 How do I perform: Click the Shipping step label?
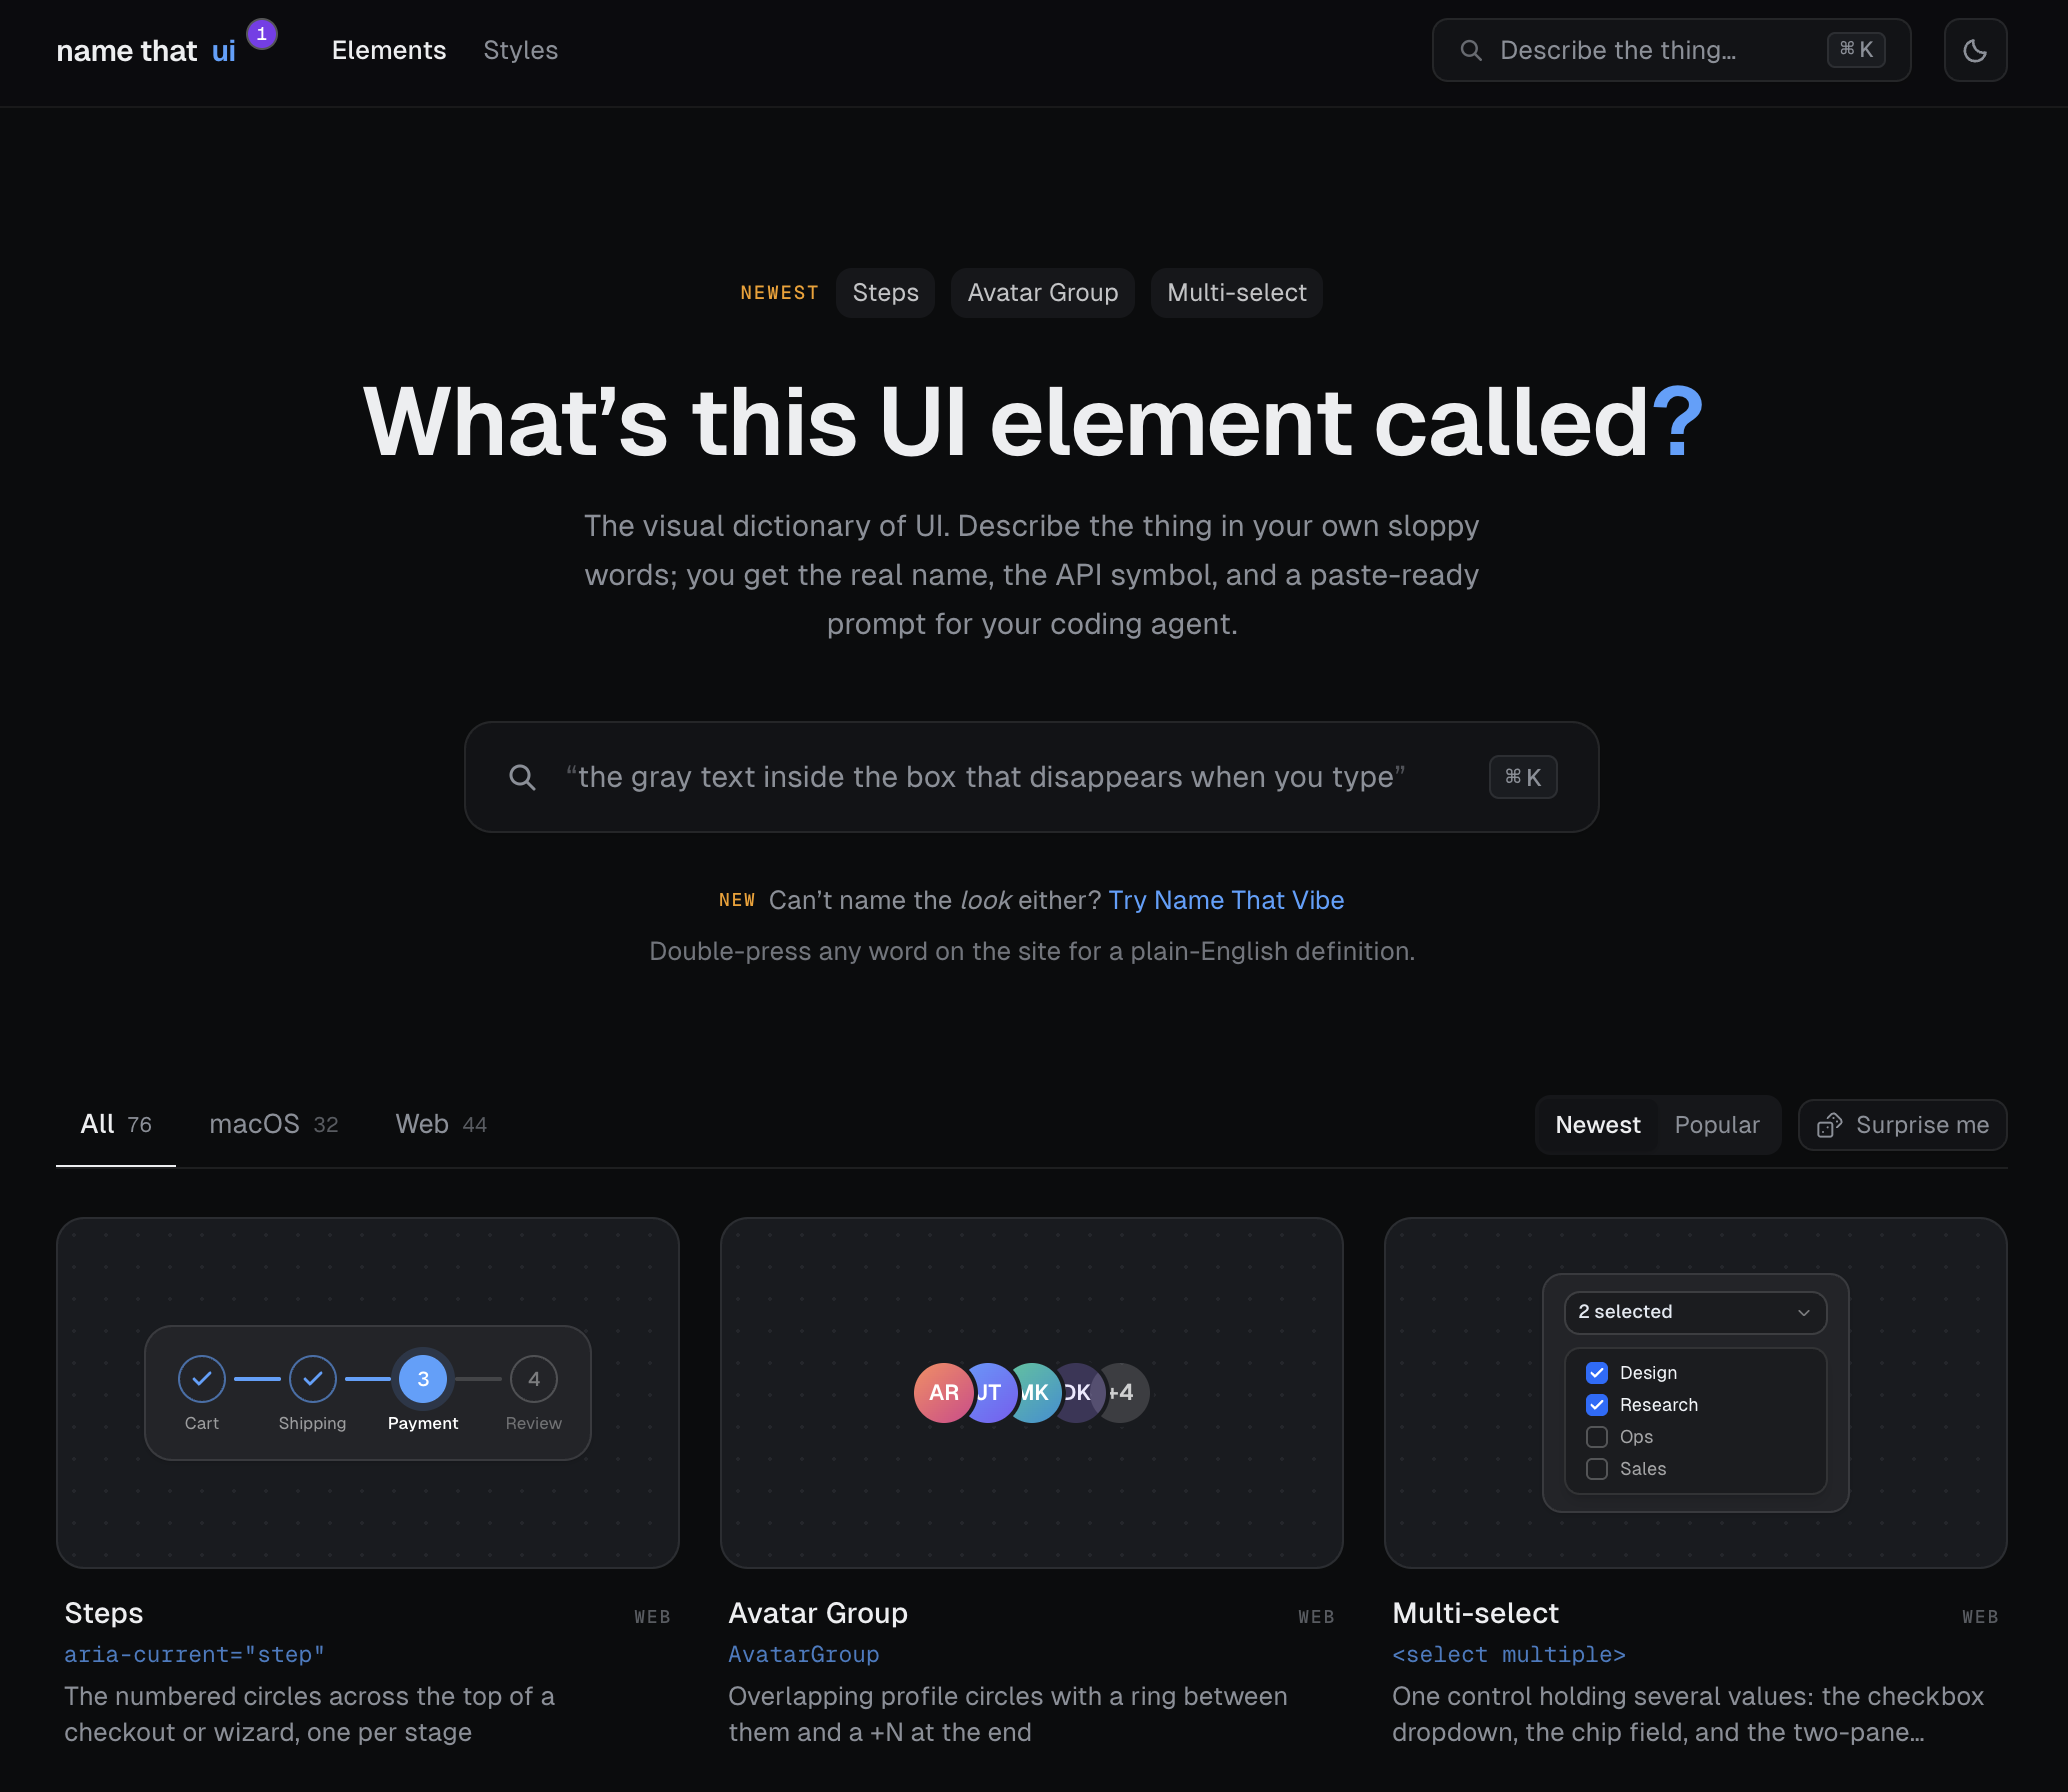tap(313, 1423)
